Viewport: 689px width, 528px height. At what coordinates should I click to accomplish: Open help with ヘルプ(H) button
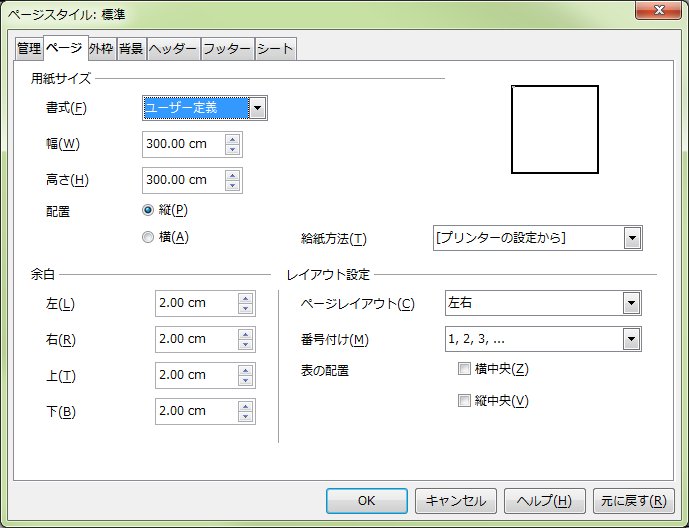[544, 501]
